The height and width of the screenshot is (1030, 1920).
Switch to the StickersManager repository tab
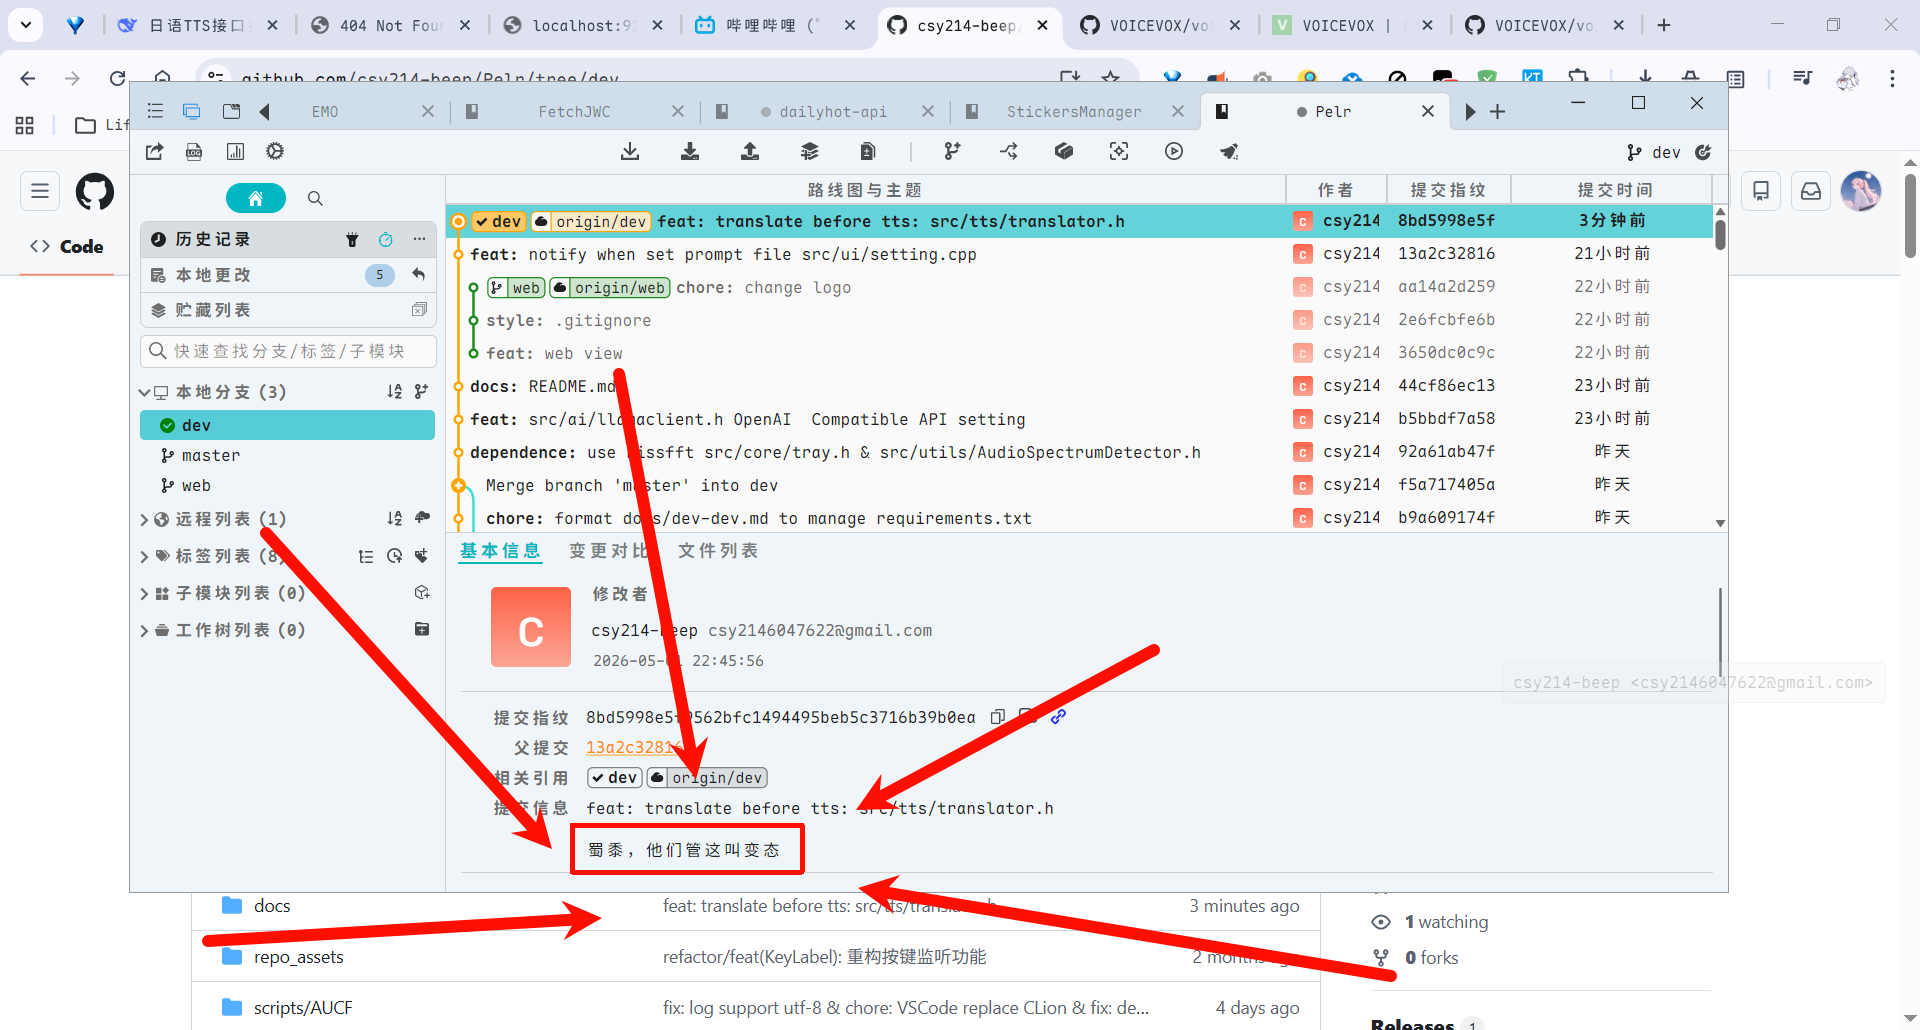click(x=1073, y=112)
